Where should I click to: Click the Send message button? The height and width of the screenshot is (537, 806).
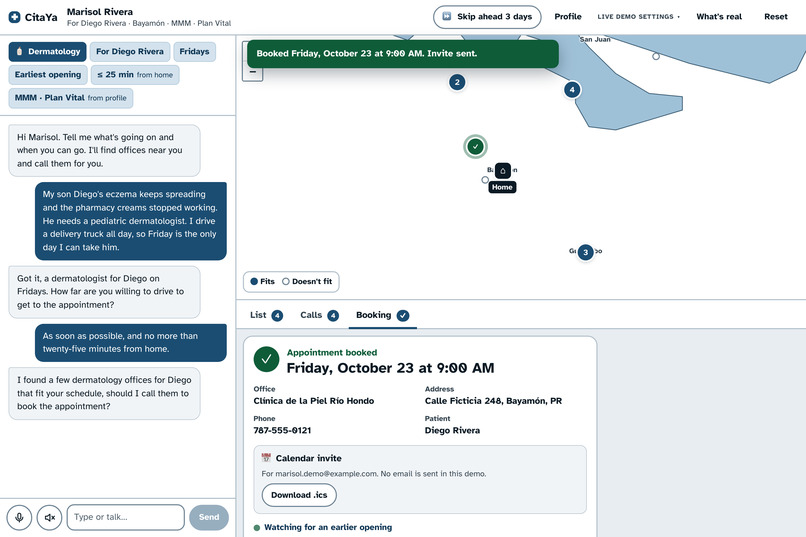[209, 517]
